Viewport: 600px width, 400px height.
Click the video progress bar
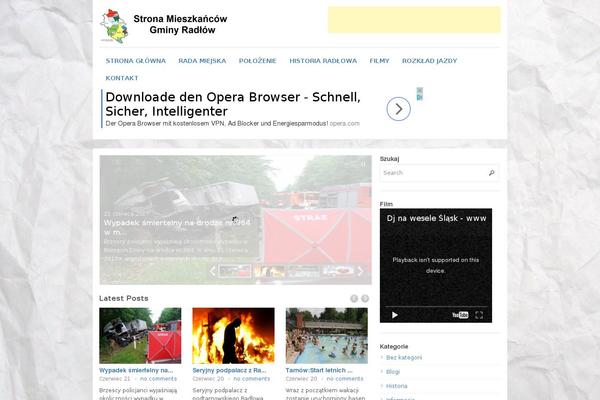[436, 307]
